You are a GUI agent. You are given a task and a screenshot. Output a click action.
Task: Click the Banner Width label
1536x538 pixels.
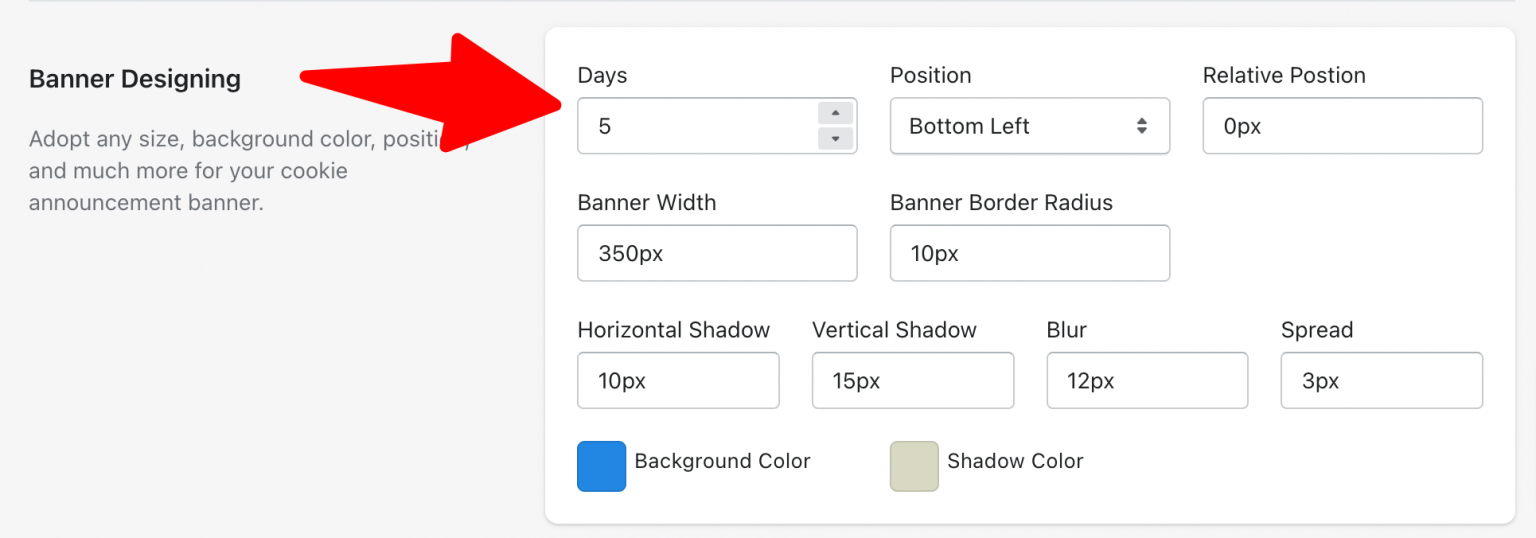[x=647, y=203]
